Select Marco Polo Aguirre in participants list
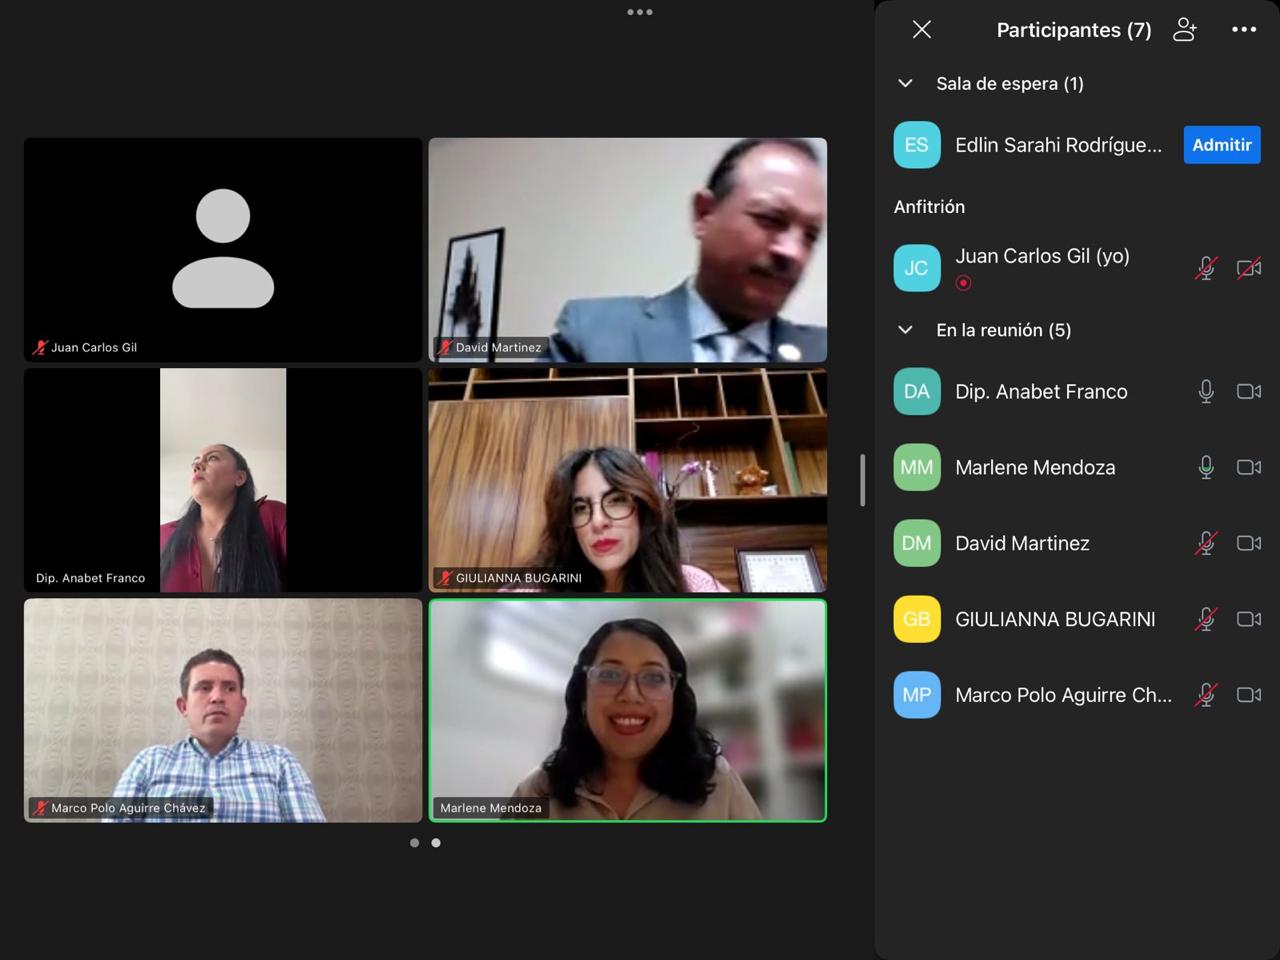 pos(1063,695)
